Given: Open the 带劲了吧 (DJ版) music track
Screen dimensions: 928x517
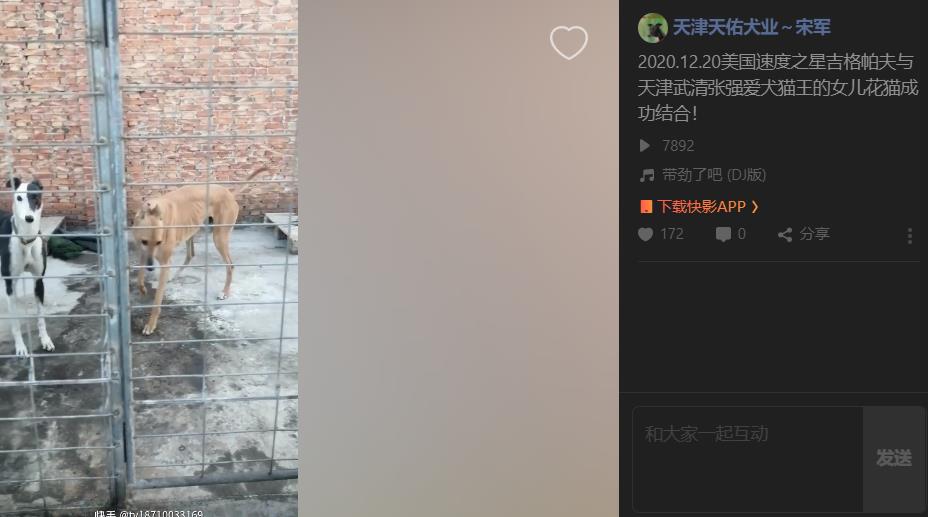Looking at the screenshot, I should (714, 175).
